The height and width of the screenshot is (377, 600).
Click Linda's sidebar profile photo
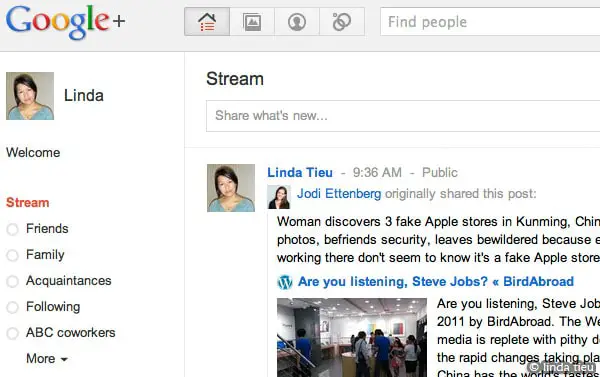[x=30, y=96]
